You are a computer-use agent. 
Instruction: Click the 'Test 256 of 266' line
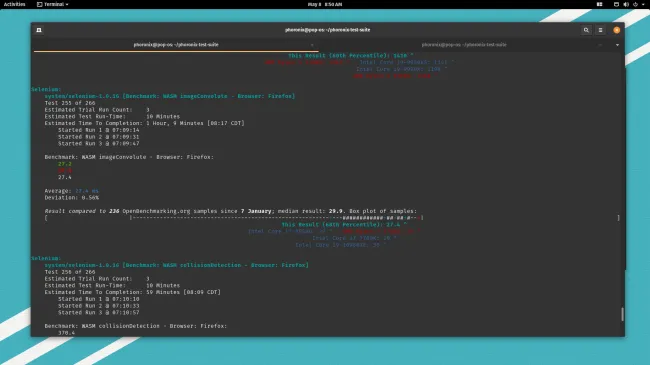point(70,272)
